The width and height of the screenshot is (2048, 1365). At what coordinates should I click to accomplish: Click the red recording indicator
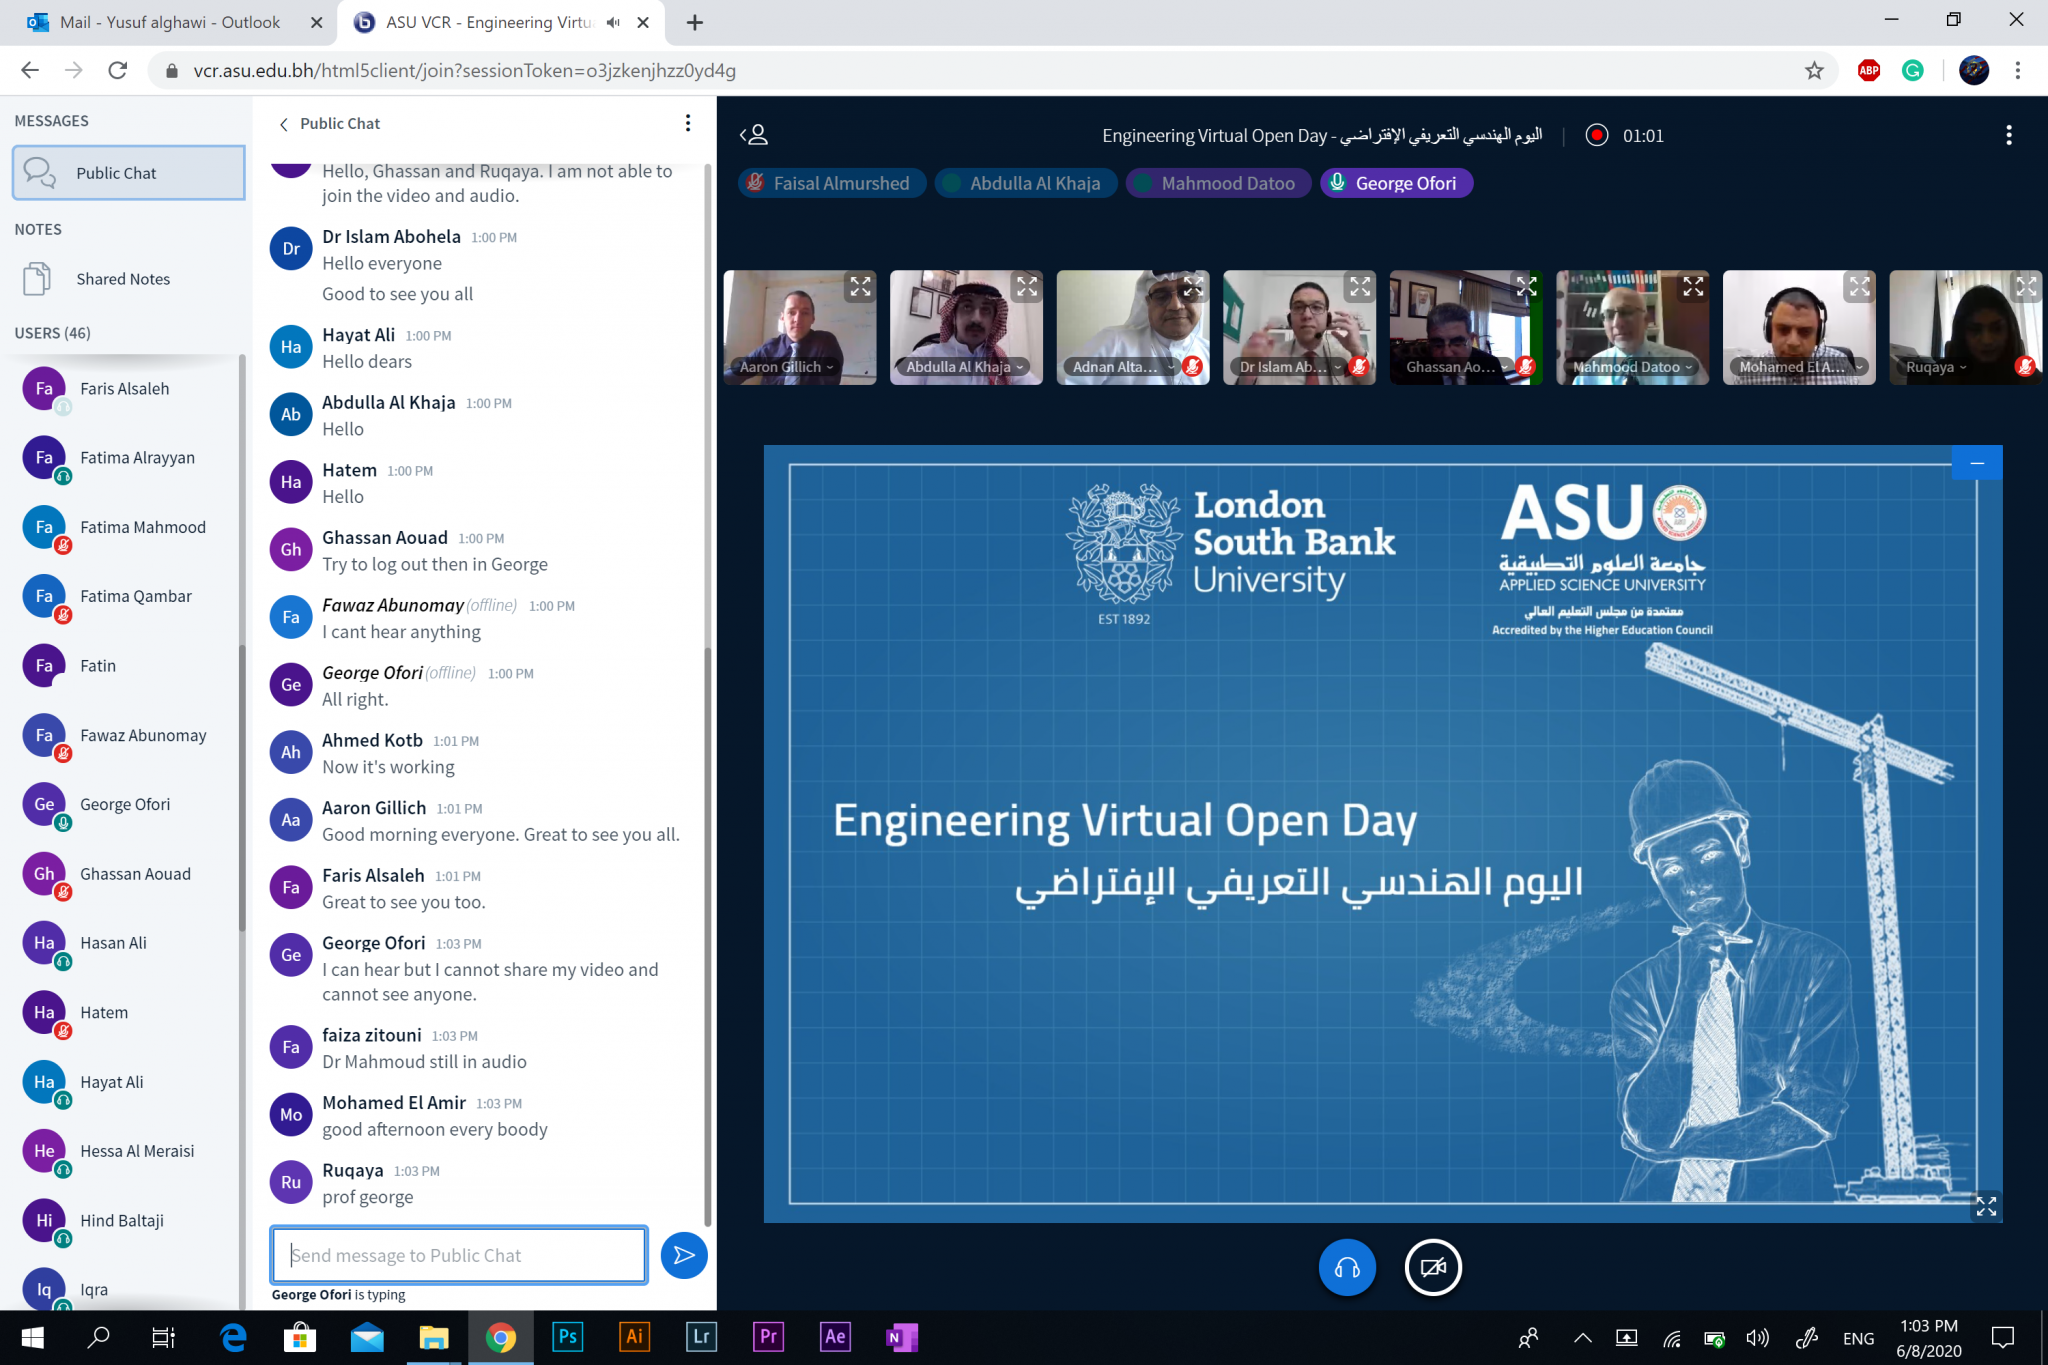[x=1597, y=135]
